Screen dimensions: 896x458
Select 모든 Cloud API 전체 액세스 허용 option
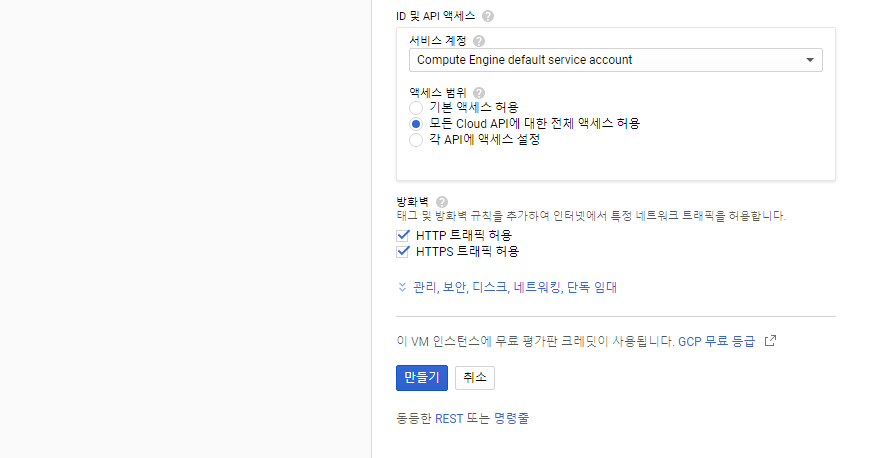416,124
